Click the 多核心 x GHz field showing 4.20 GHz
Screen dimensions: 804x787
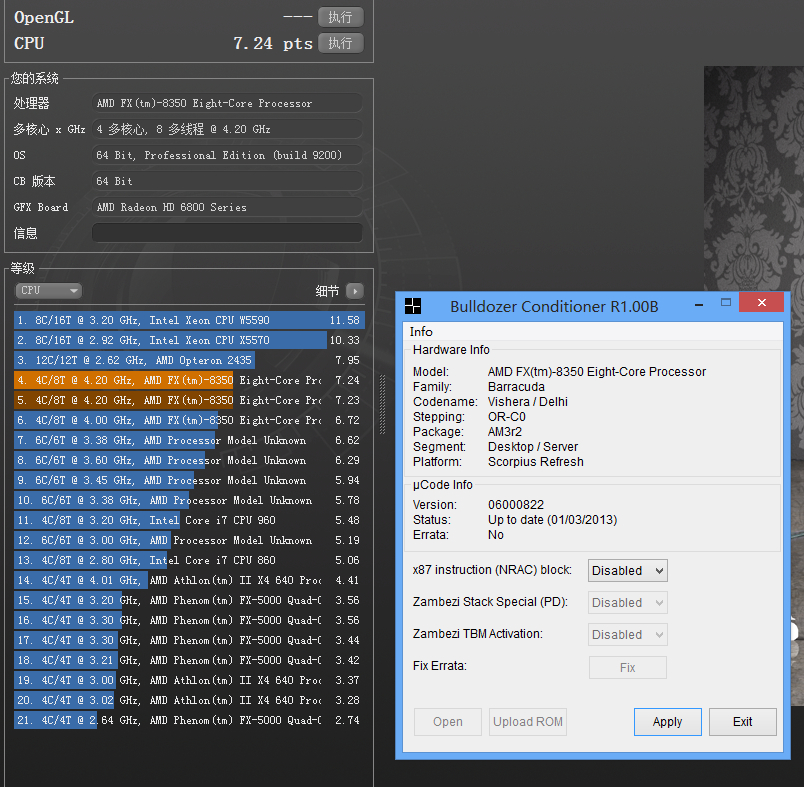(227, 129)
